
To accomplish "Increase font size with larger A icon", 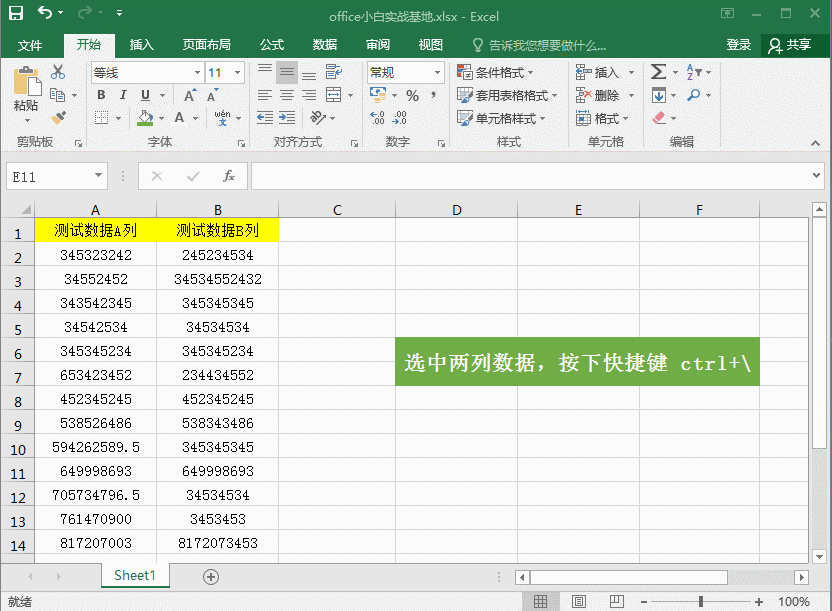I will 189,95.
